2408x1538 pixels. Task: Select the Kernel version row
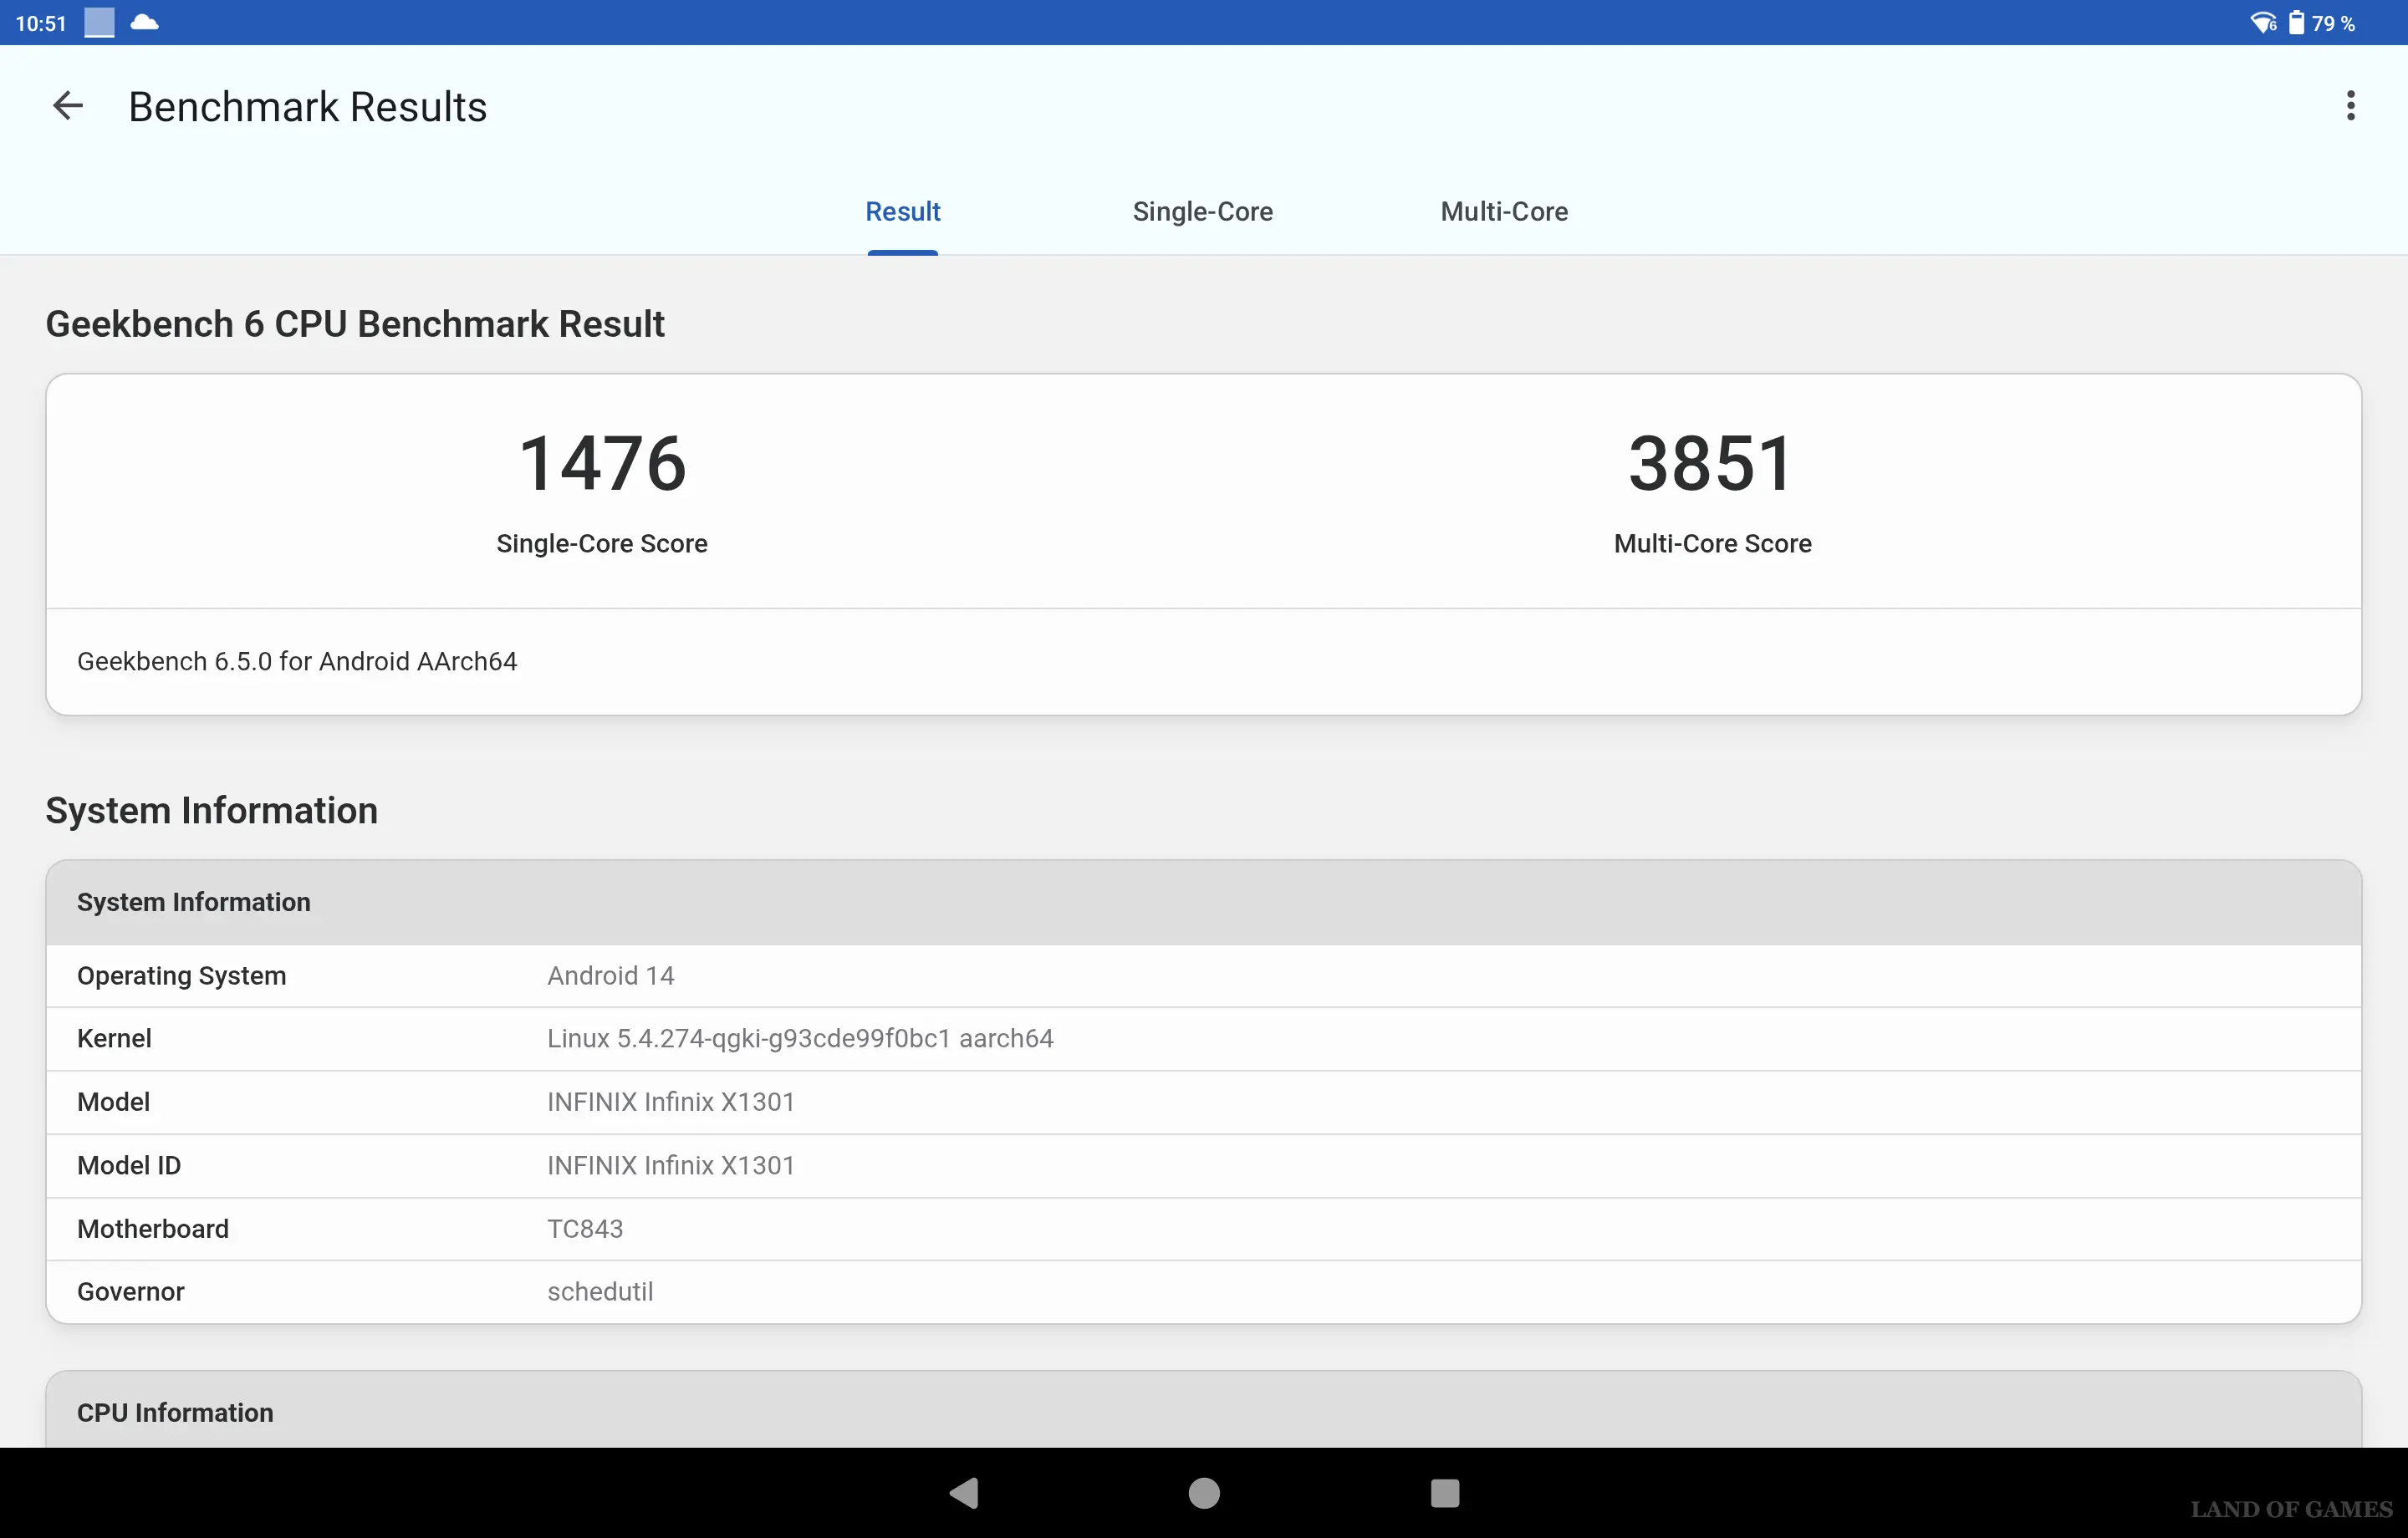[x=1203, y=1039]
